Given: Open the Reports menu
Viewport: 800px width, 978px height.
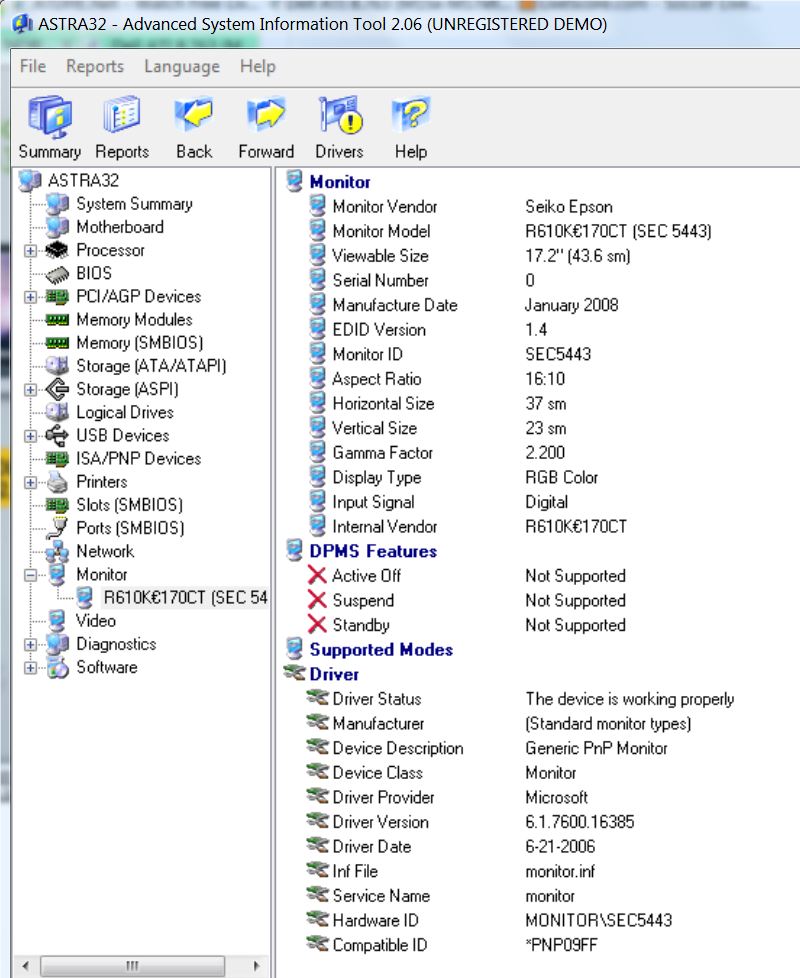Looking at the screenshot, I should coord(95,66).
